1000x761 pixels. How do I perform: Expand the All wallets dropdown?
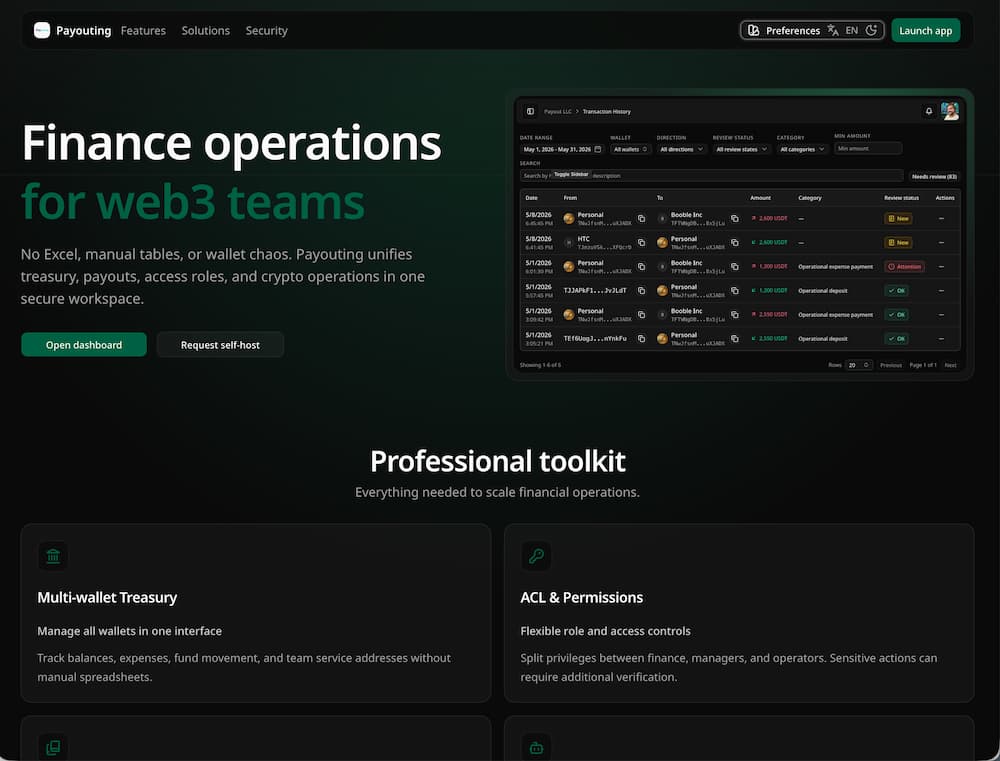[x=630, y=149]
